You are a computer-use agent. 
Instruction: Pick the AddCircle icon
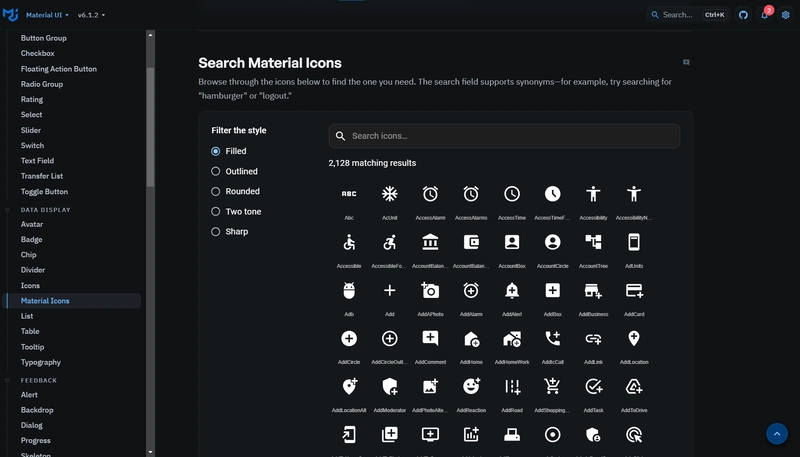point(349,338)
